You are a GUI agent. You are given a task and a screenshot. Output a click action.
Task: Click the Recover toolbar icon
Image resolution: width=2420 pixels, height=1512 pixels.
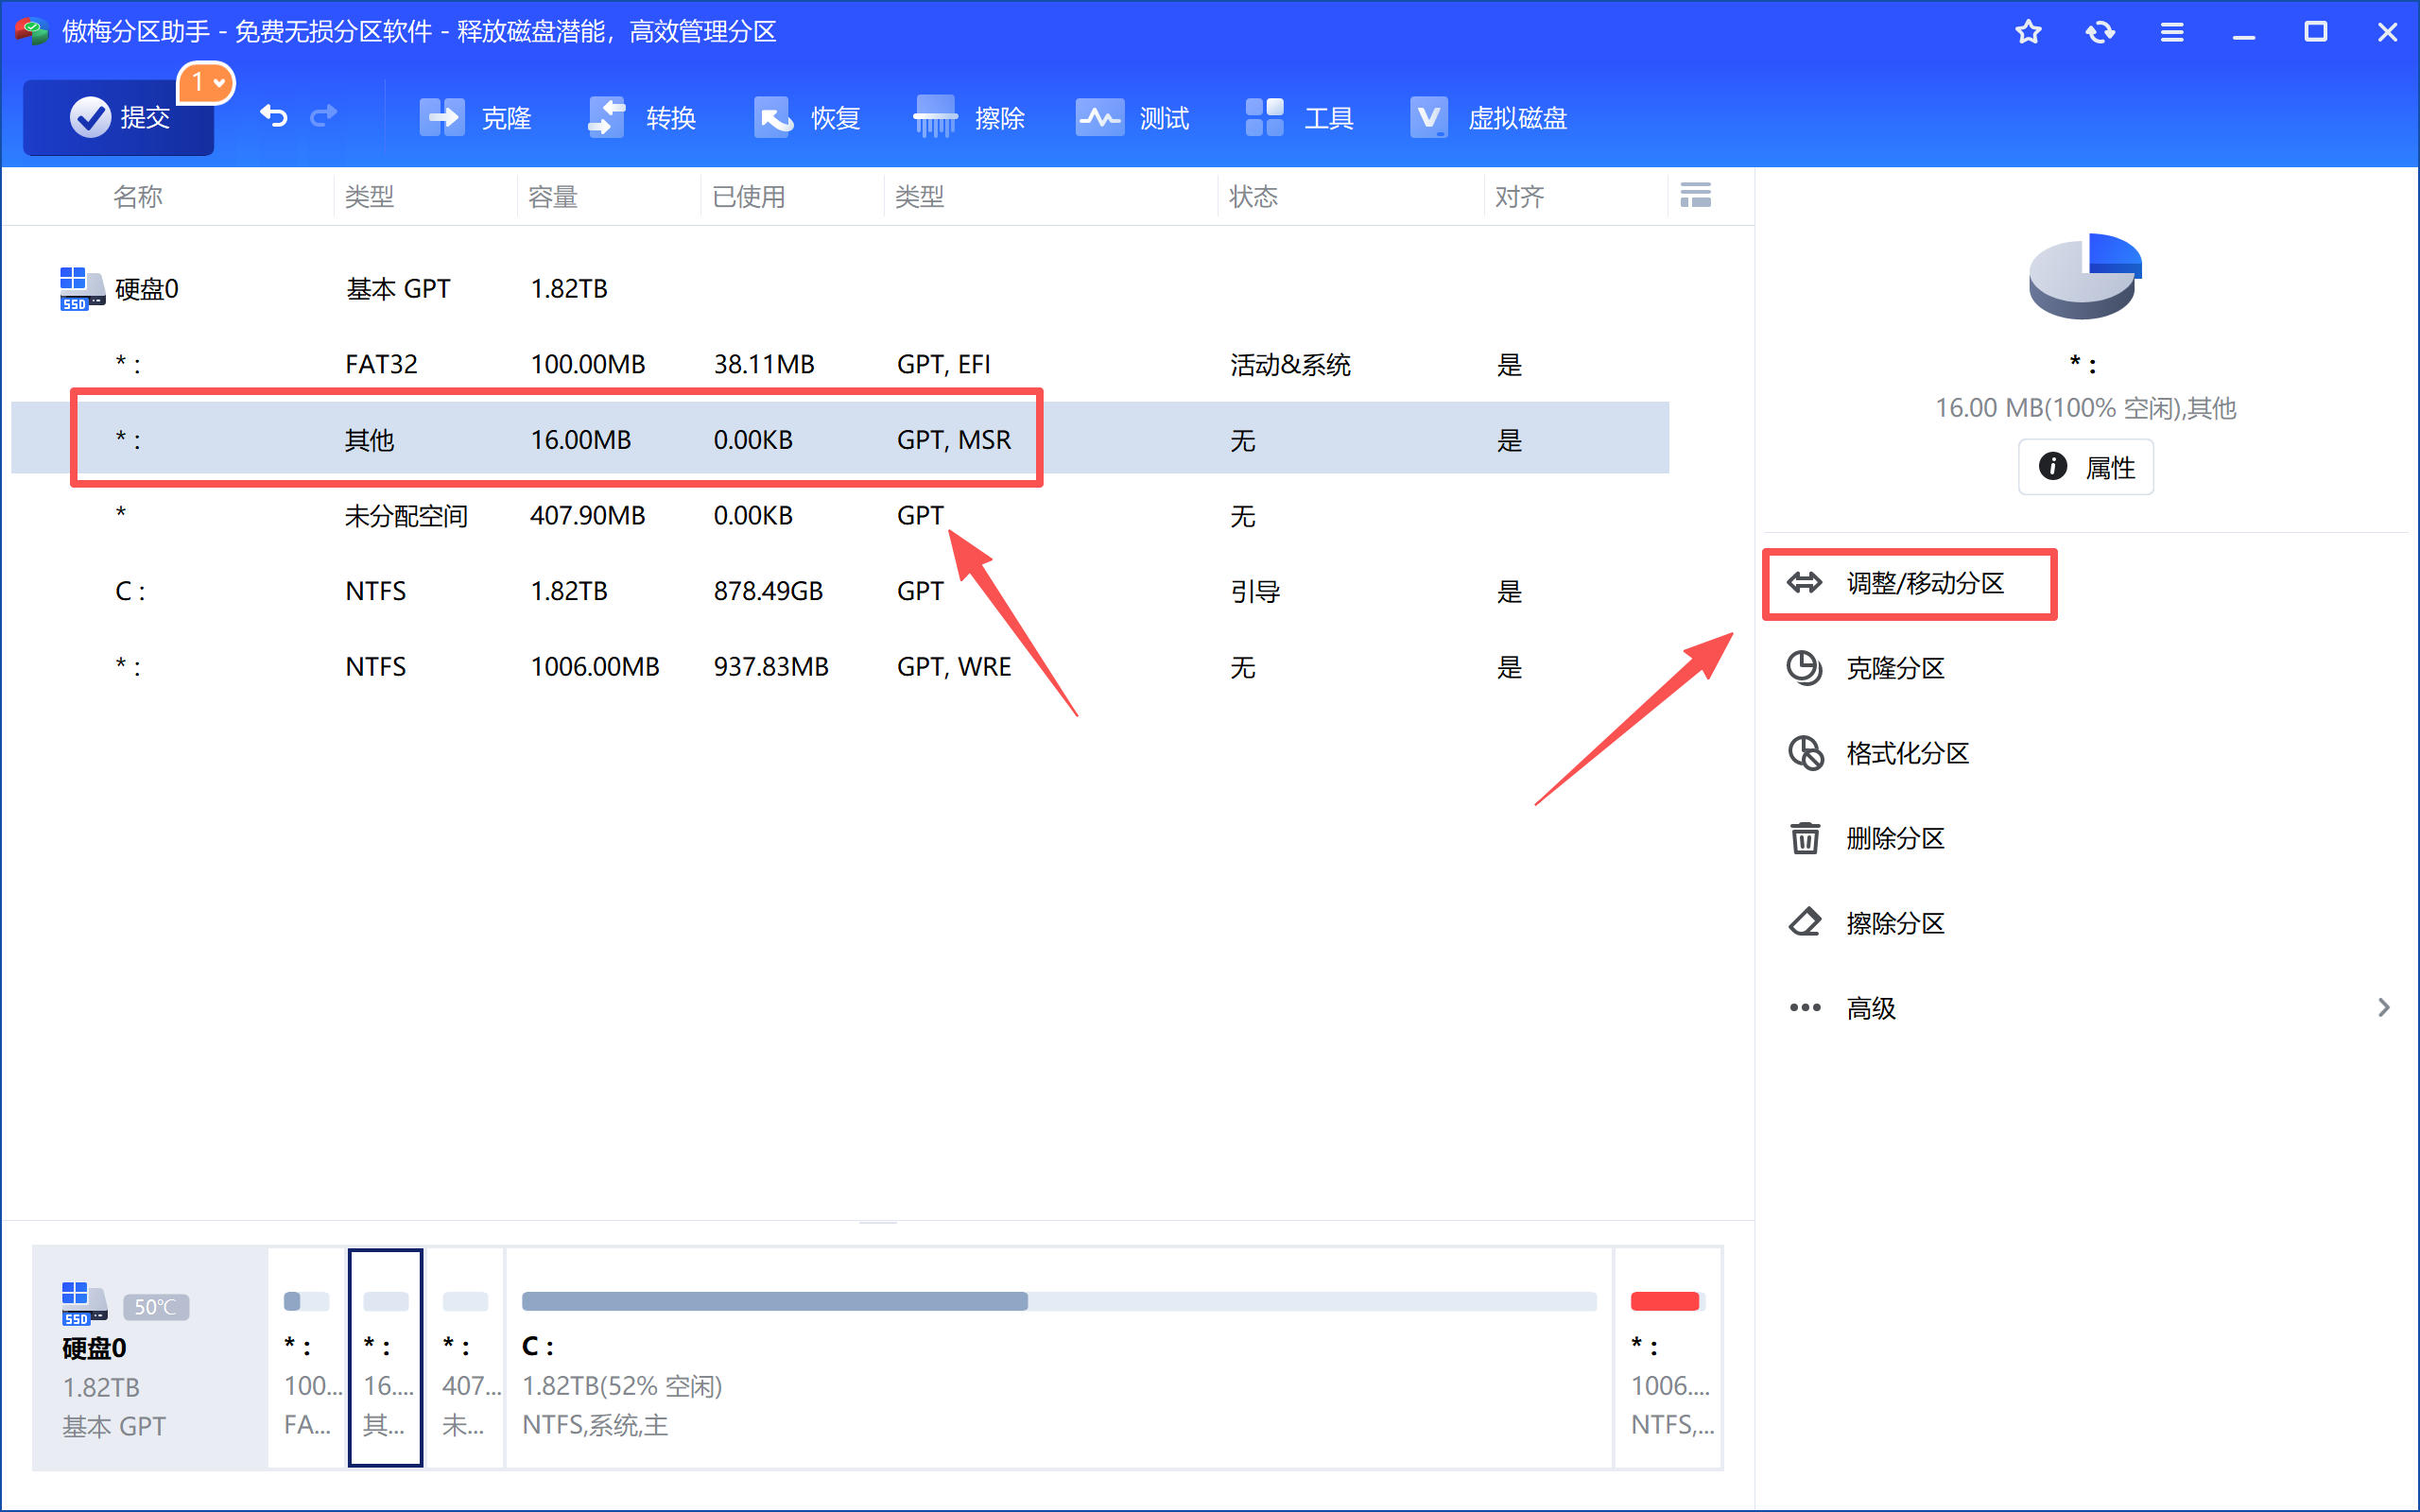[772, 118]
